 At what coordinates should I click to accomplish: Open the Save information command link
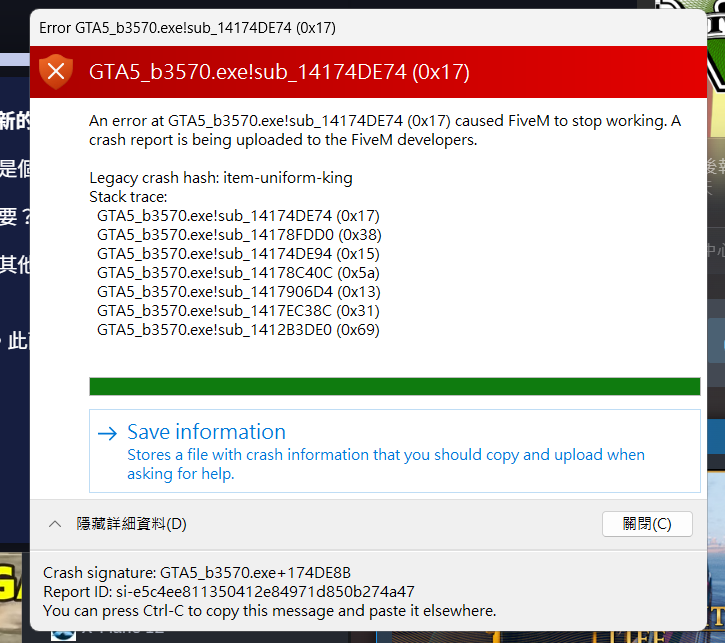[394, 451]
